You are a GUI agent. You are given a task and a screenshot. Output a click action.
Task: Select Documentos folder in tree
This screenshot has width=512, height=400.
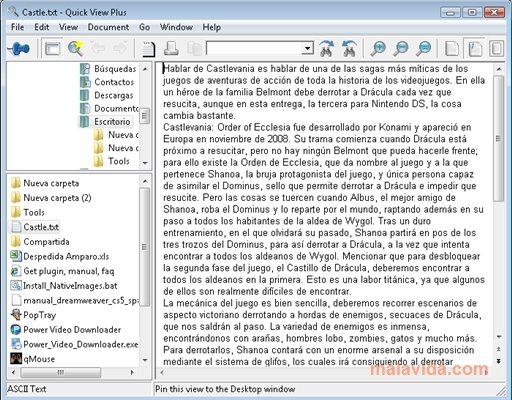click(109, 108)
